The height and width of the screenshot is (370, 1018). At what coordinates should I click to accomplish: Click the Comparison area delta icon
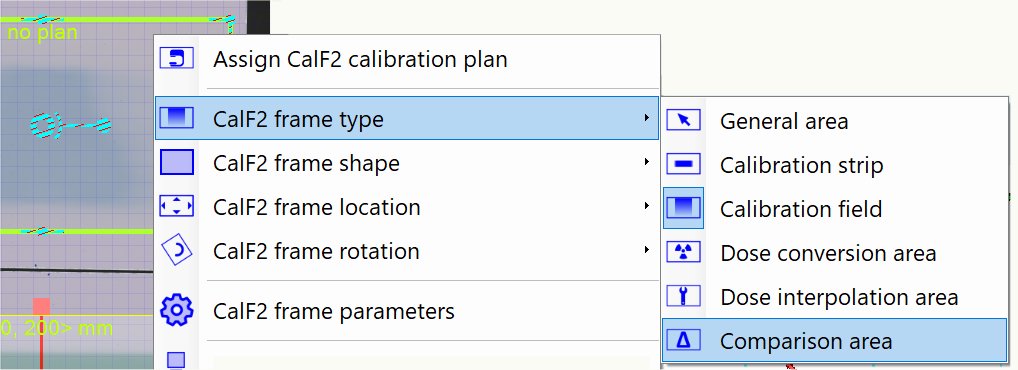pyautogui.click(x=684, y=340)
